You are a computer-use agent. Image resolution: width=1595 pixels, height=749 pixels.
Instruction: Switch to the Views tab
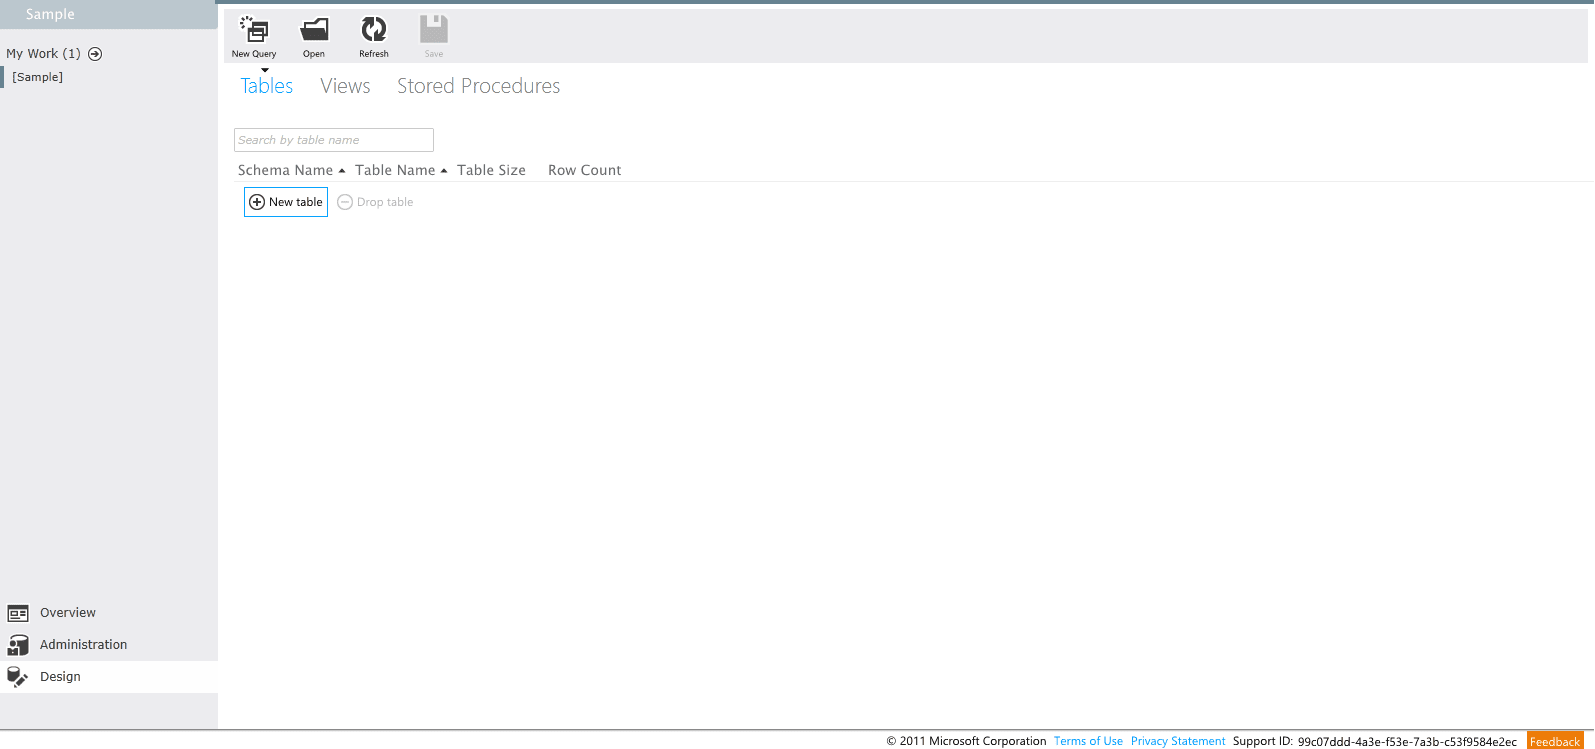(345, 87)
